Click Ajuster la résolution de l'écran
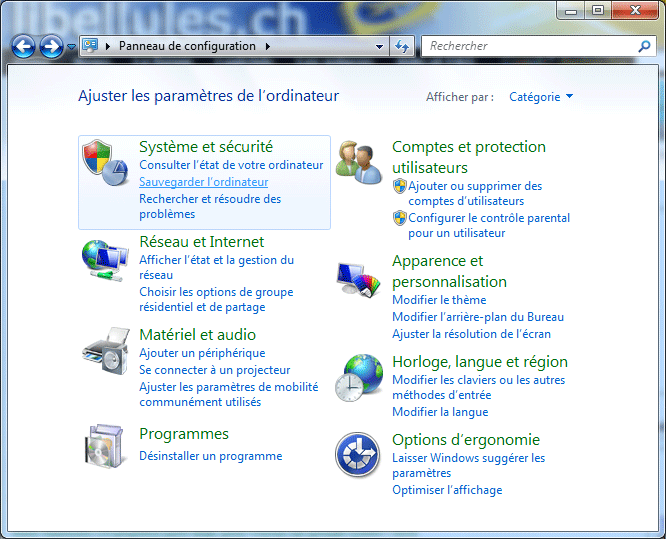666x539 pixels. coord(471,334)
